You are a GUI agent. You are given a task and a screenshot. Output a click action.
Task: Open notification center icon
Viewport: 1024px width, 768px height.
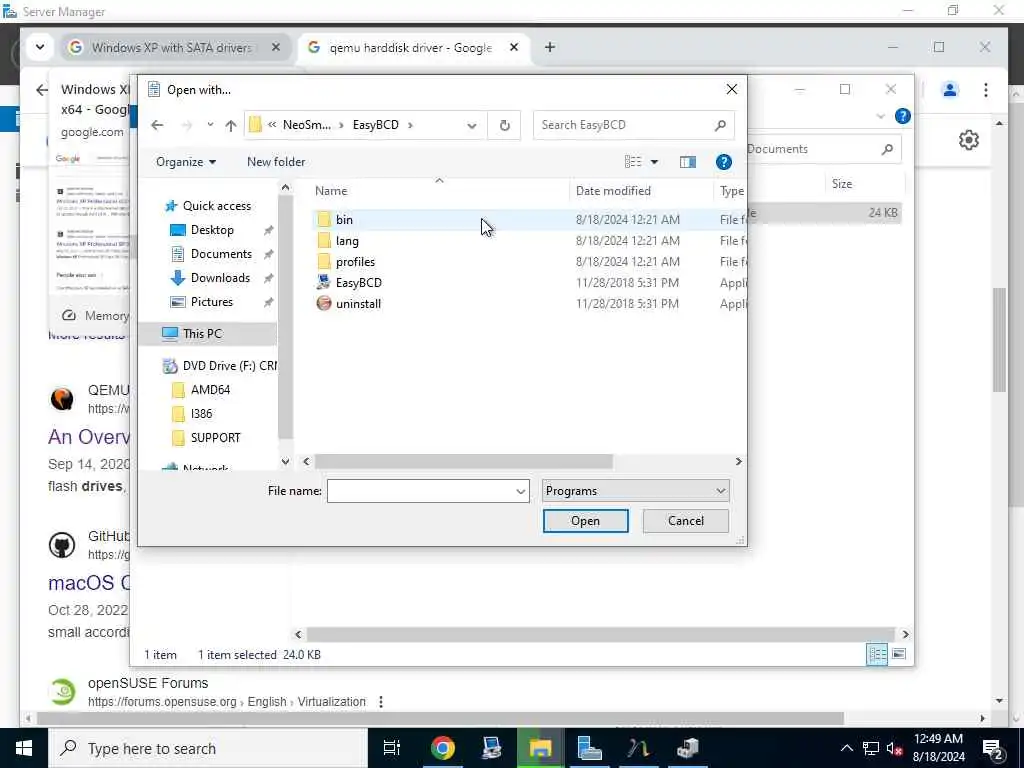pyautogui.click(x=993, y=749)
